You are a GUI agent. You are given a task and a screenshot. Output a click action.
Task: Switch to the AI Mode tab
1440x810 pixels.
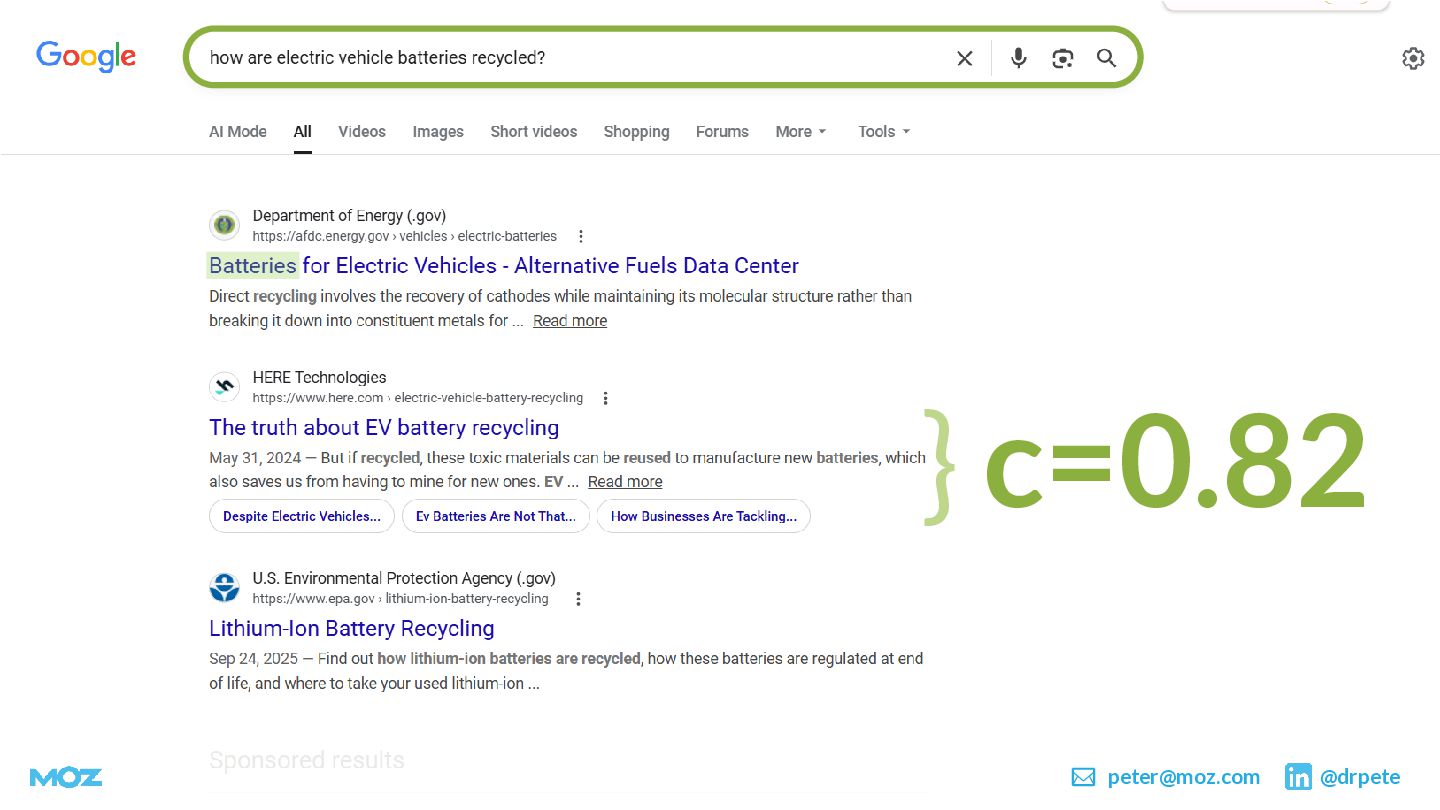pyautogui.click(x=238, y=131)
